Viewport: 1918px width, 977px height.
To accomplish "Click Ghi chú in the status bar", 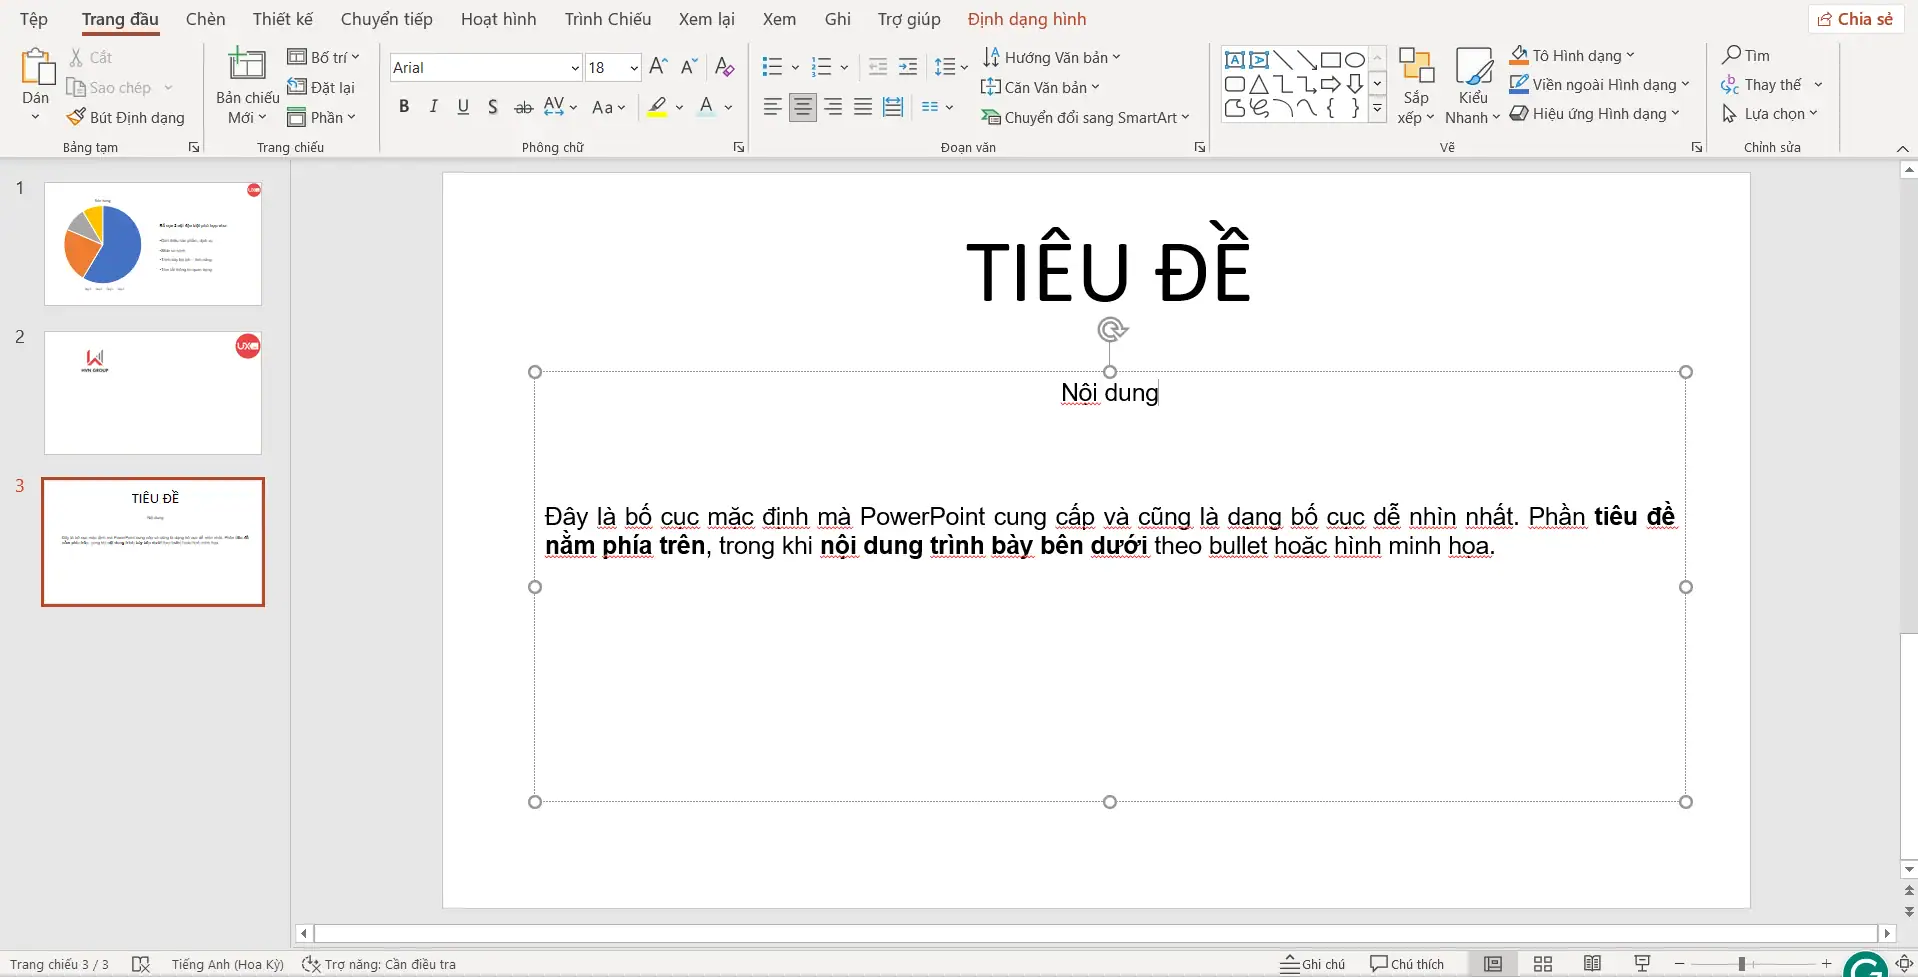I will coord(1312,963).
